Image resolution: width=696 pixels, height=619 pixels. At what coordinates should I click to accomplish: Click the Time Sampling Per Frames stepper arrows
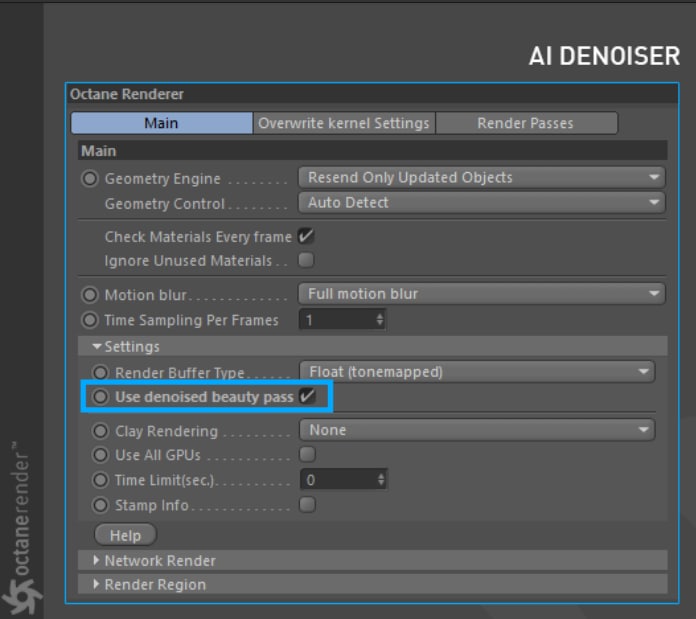380,320
